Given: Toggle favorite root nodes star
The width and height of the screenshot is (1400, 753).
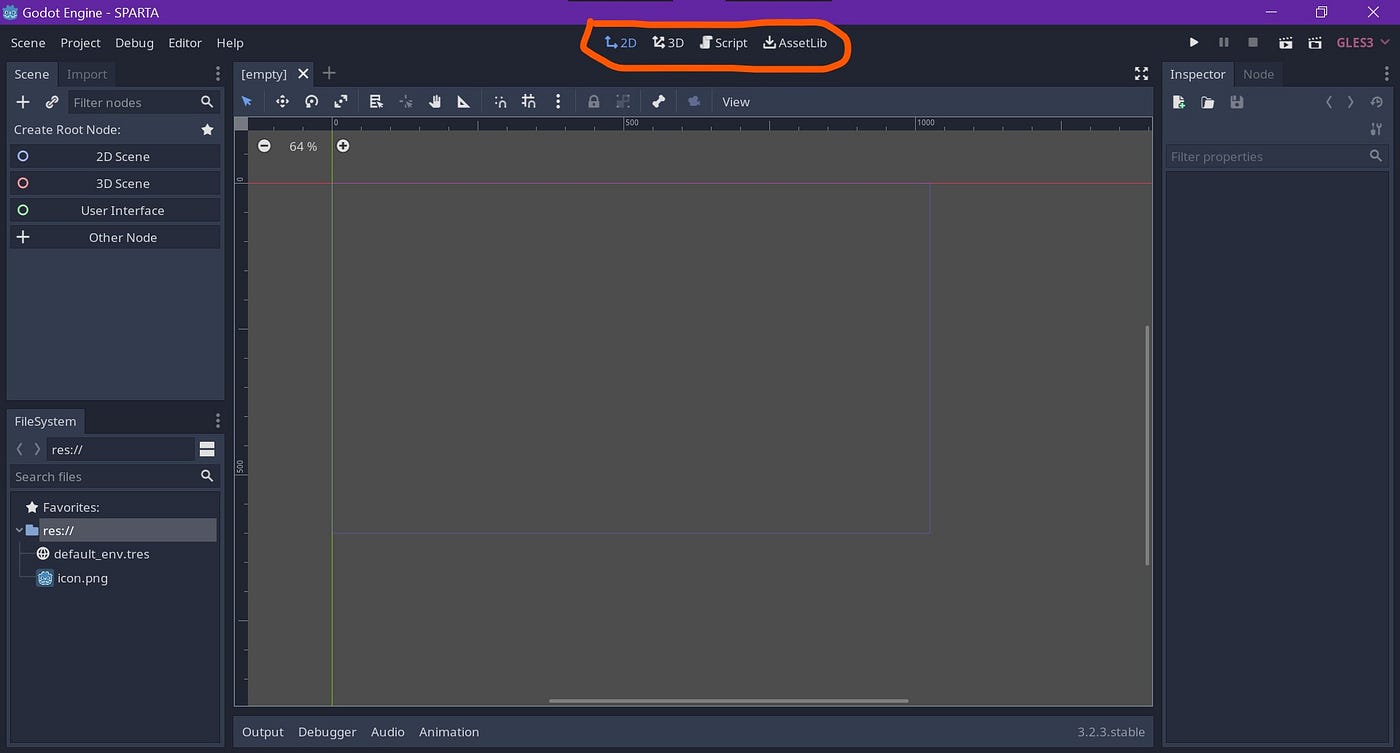Looking at the screenshot, I should pos(207,130).
